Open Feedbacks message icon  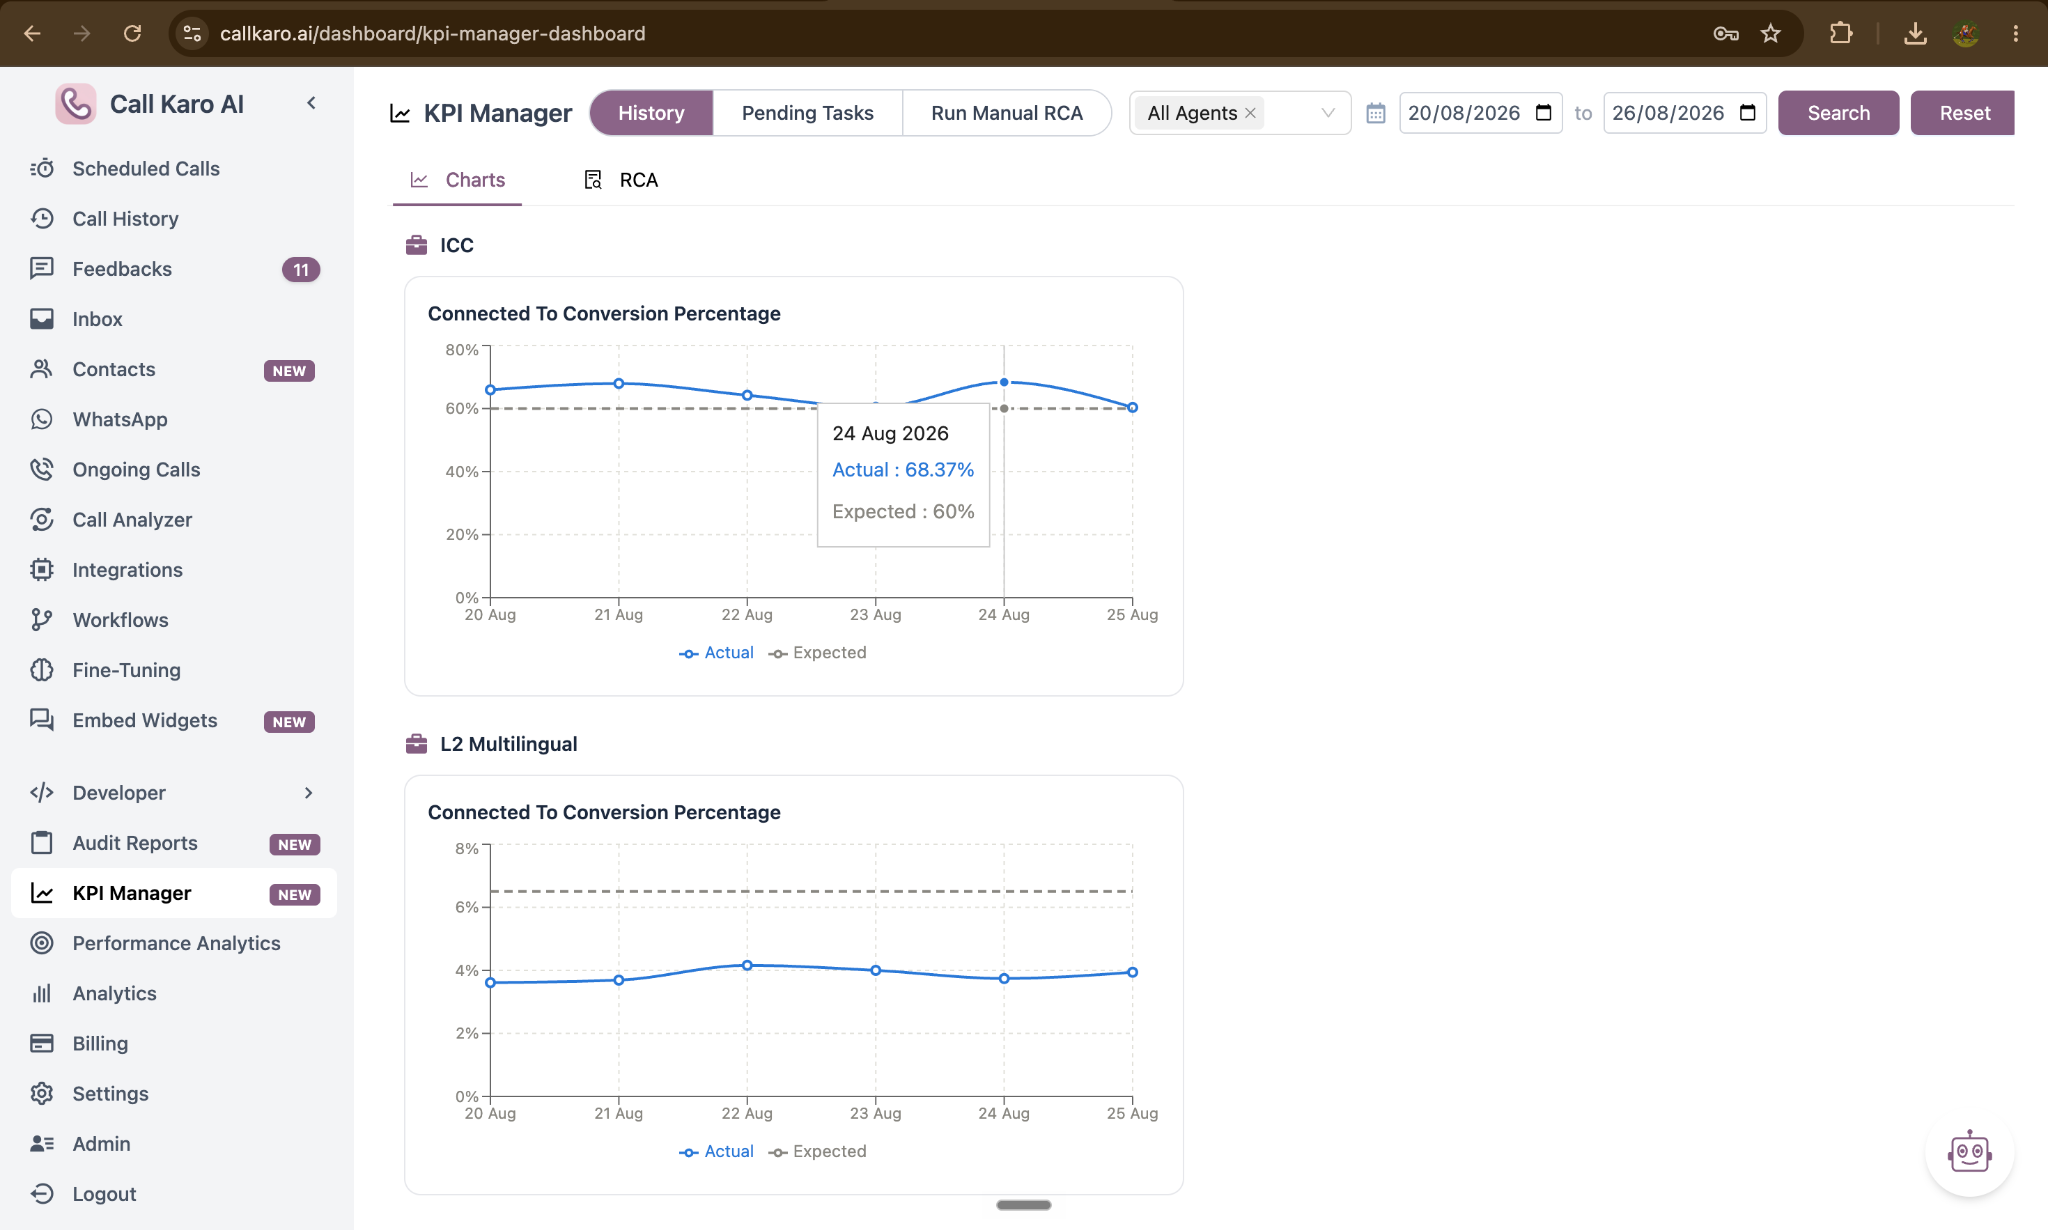click(x=42, y=268)
